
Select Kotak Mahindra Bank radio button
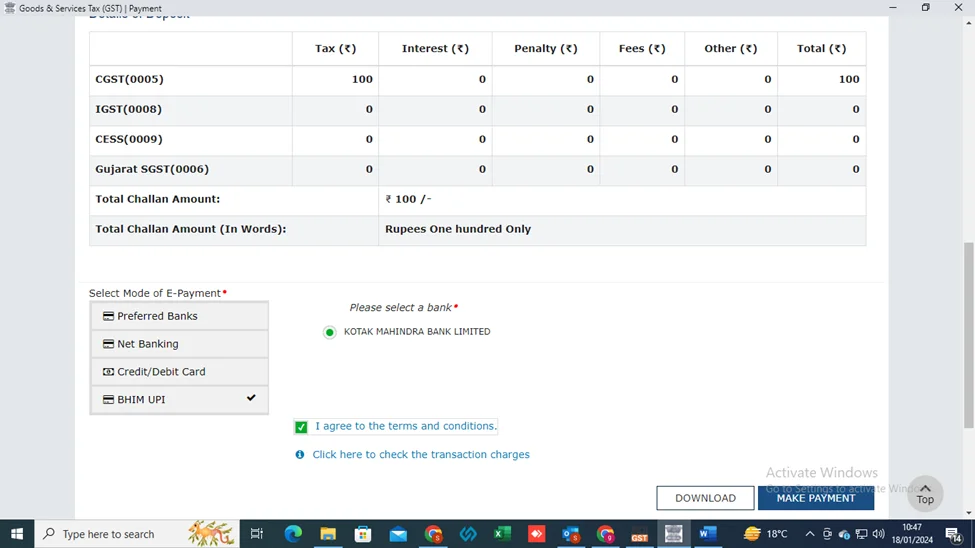[x=330, y=332]
